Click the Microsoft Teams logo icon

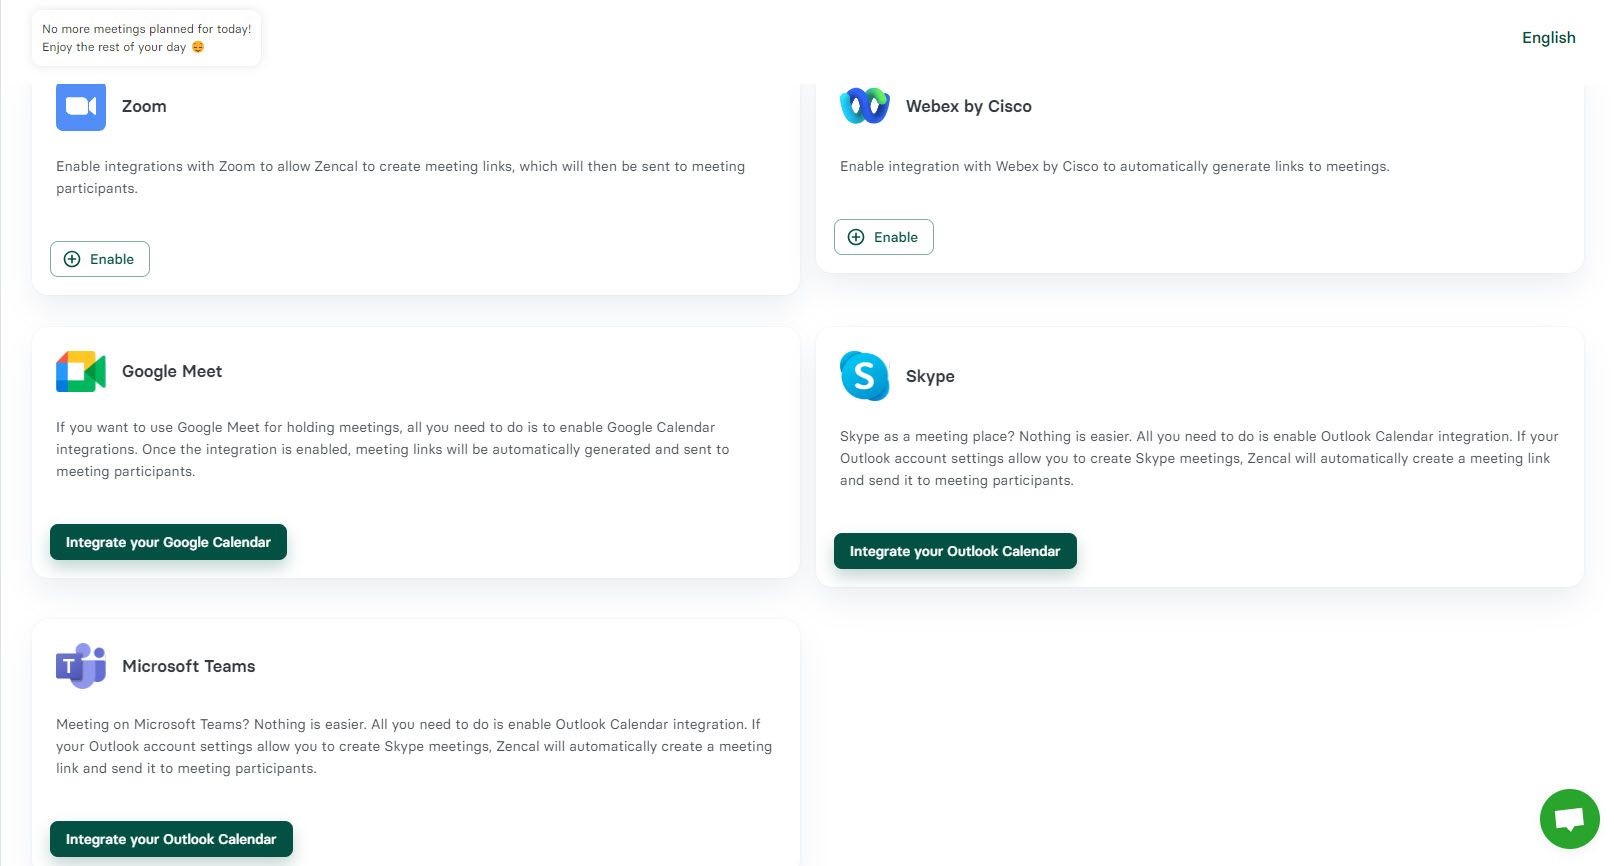pyautogui.click(x=81, y=666)
